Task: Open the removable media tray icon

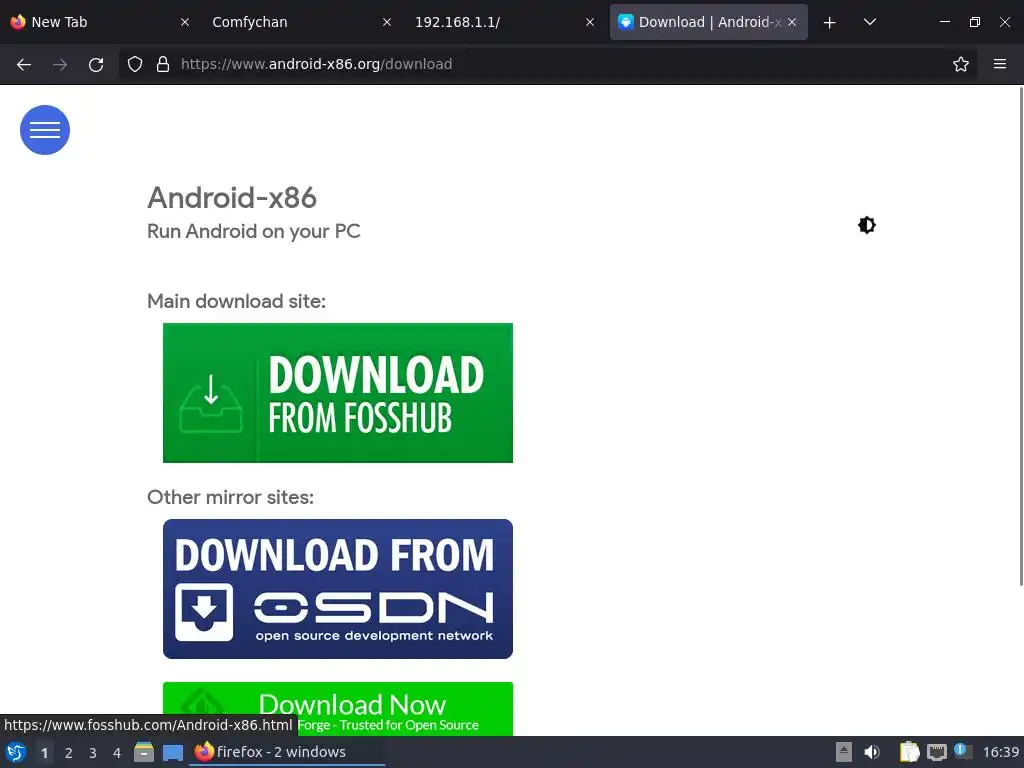Action: [x=844, y=752]
